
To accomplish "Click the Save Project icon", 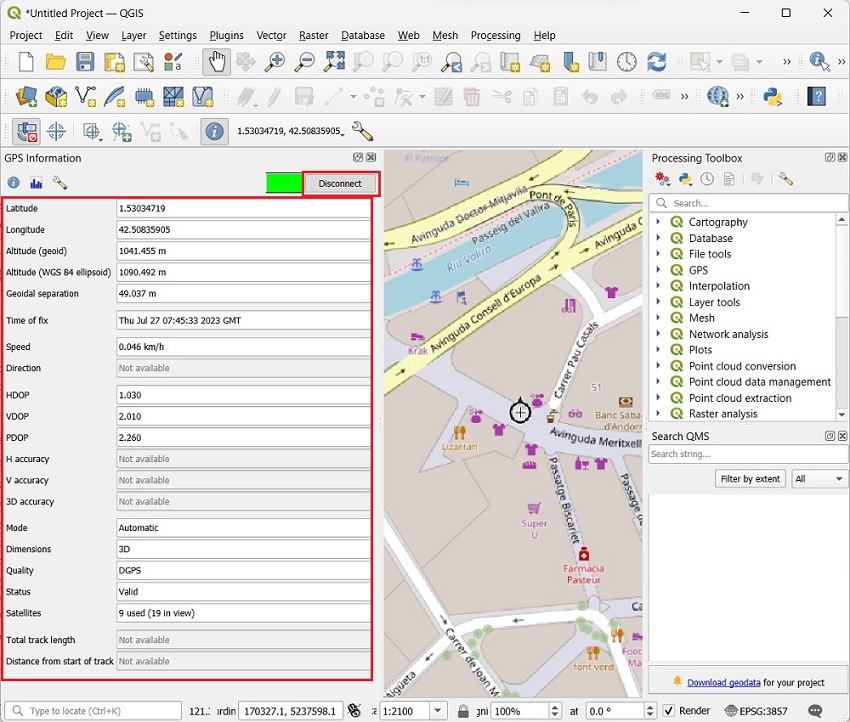I will (85, 62).
